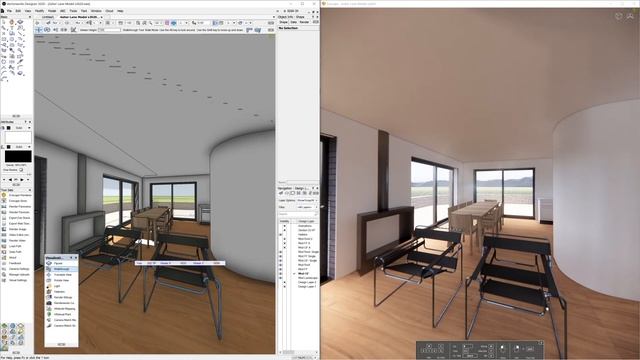Select Translate View in Visualization palette
640x360 pixels.
pyautogui.click(x=61, y=275)
